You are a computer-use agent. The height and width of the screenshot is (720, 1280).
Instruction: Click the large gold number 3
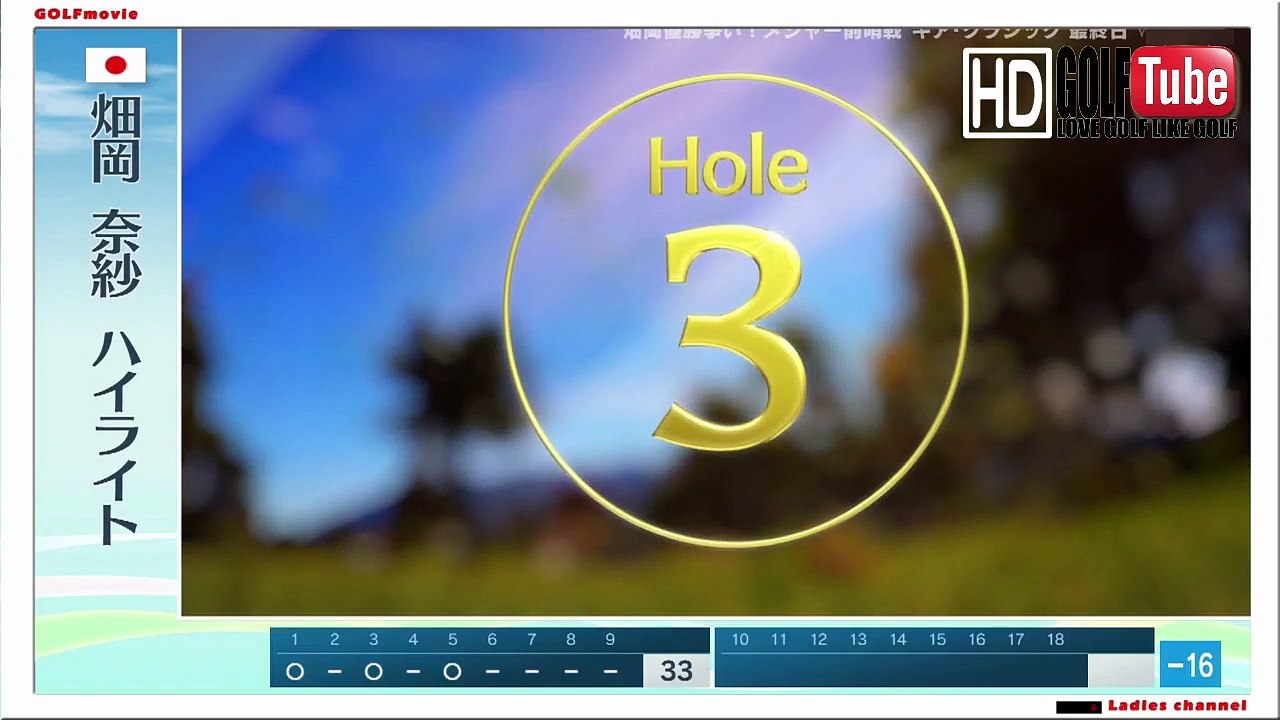(x=729, y=338)
